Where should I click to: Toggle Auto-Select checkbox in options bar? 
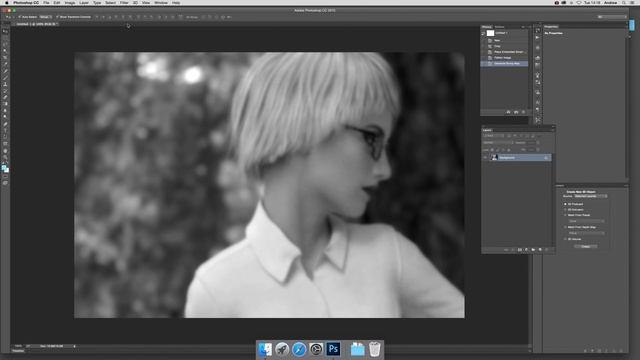point(19,17)
